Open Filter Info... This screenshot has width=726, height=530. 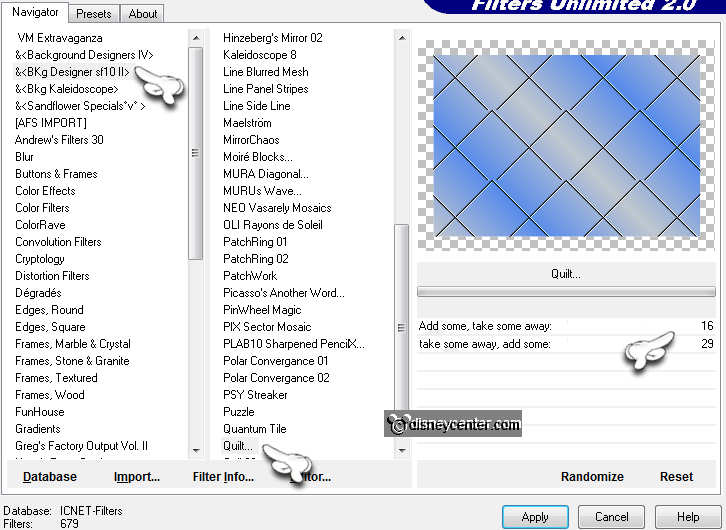coord(223,476)
